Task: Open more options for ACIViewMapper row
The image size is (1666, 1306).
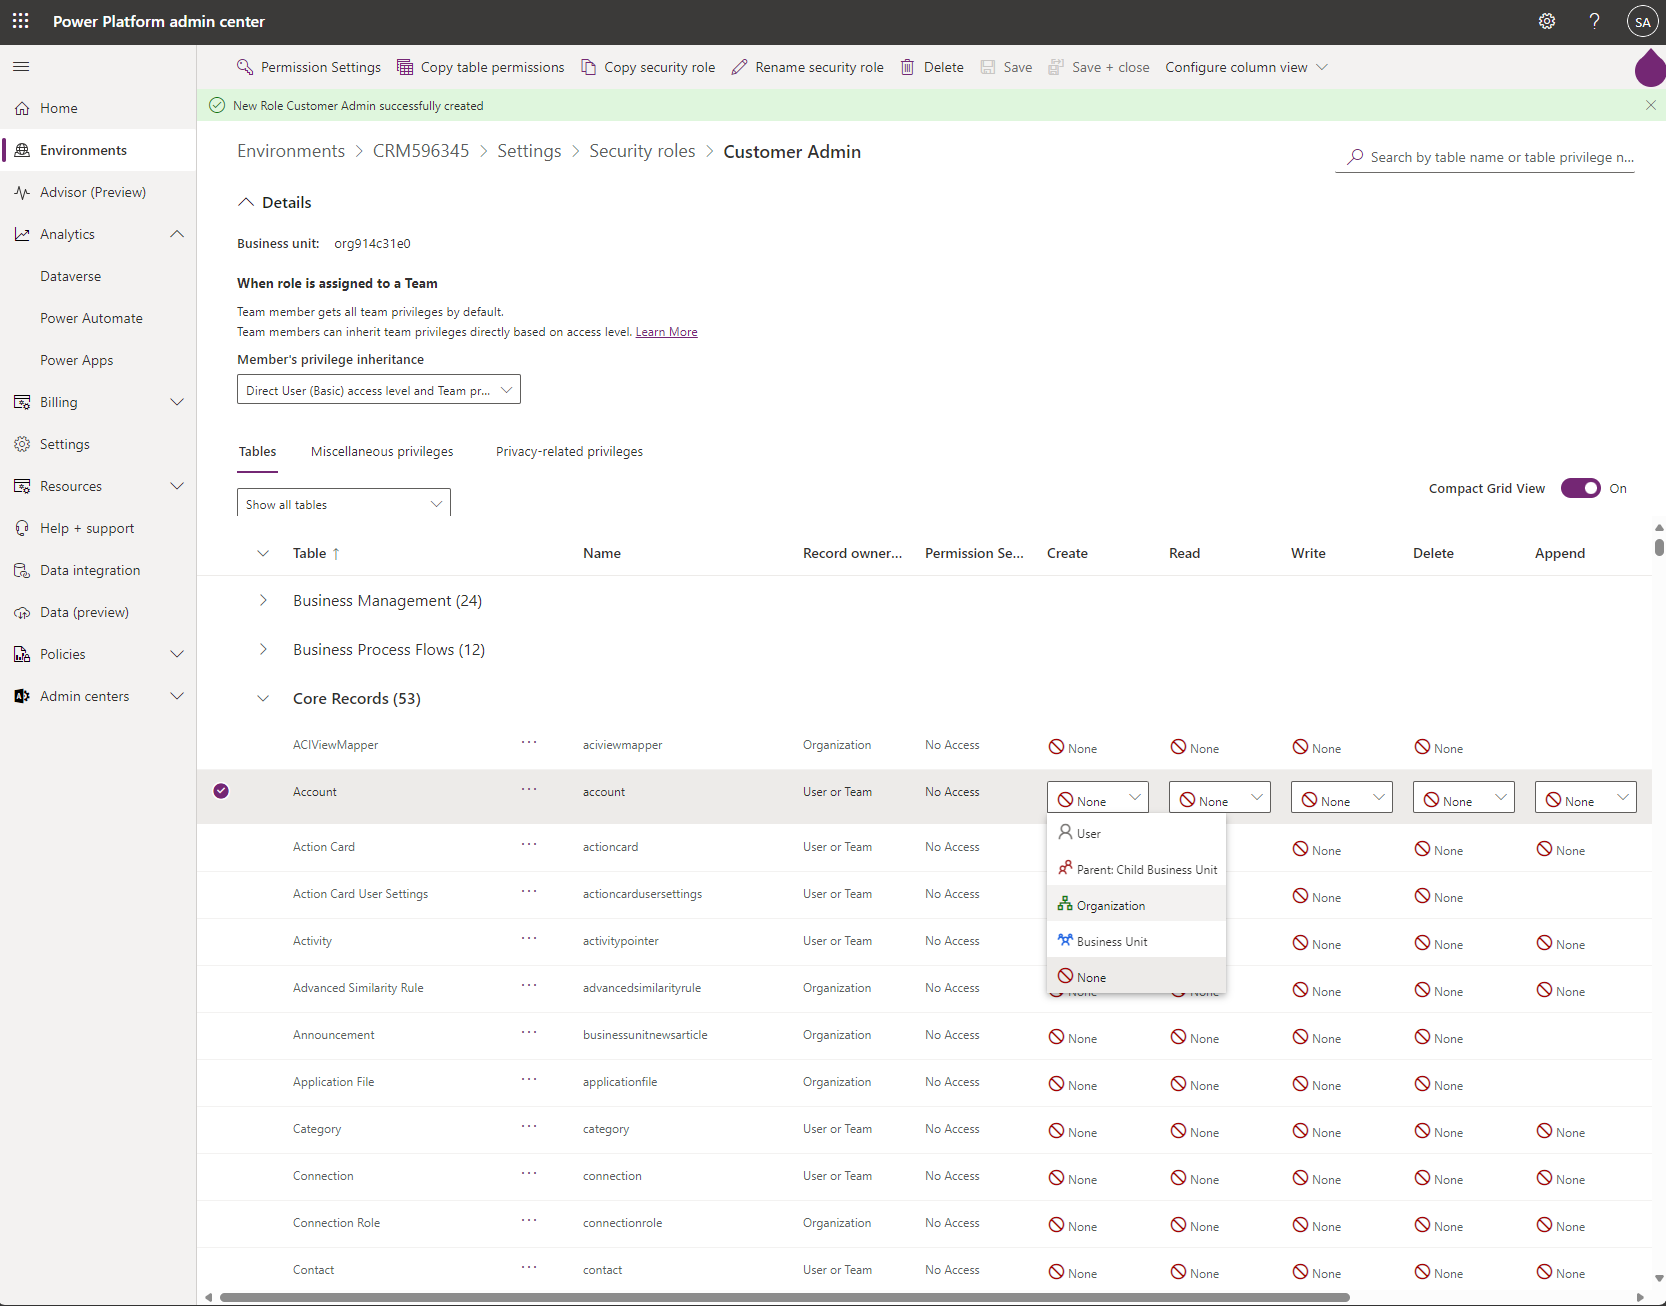Action: [x=529, y=743]
